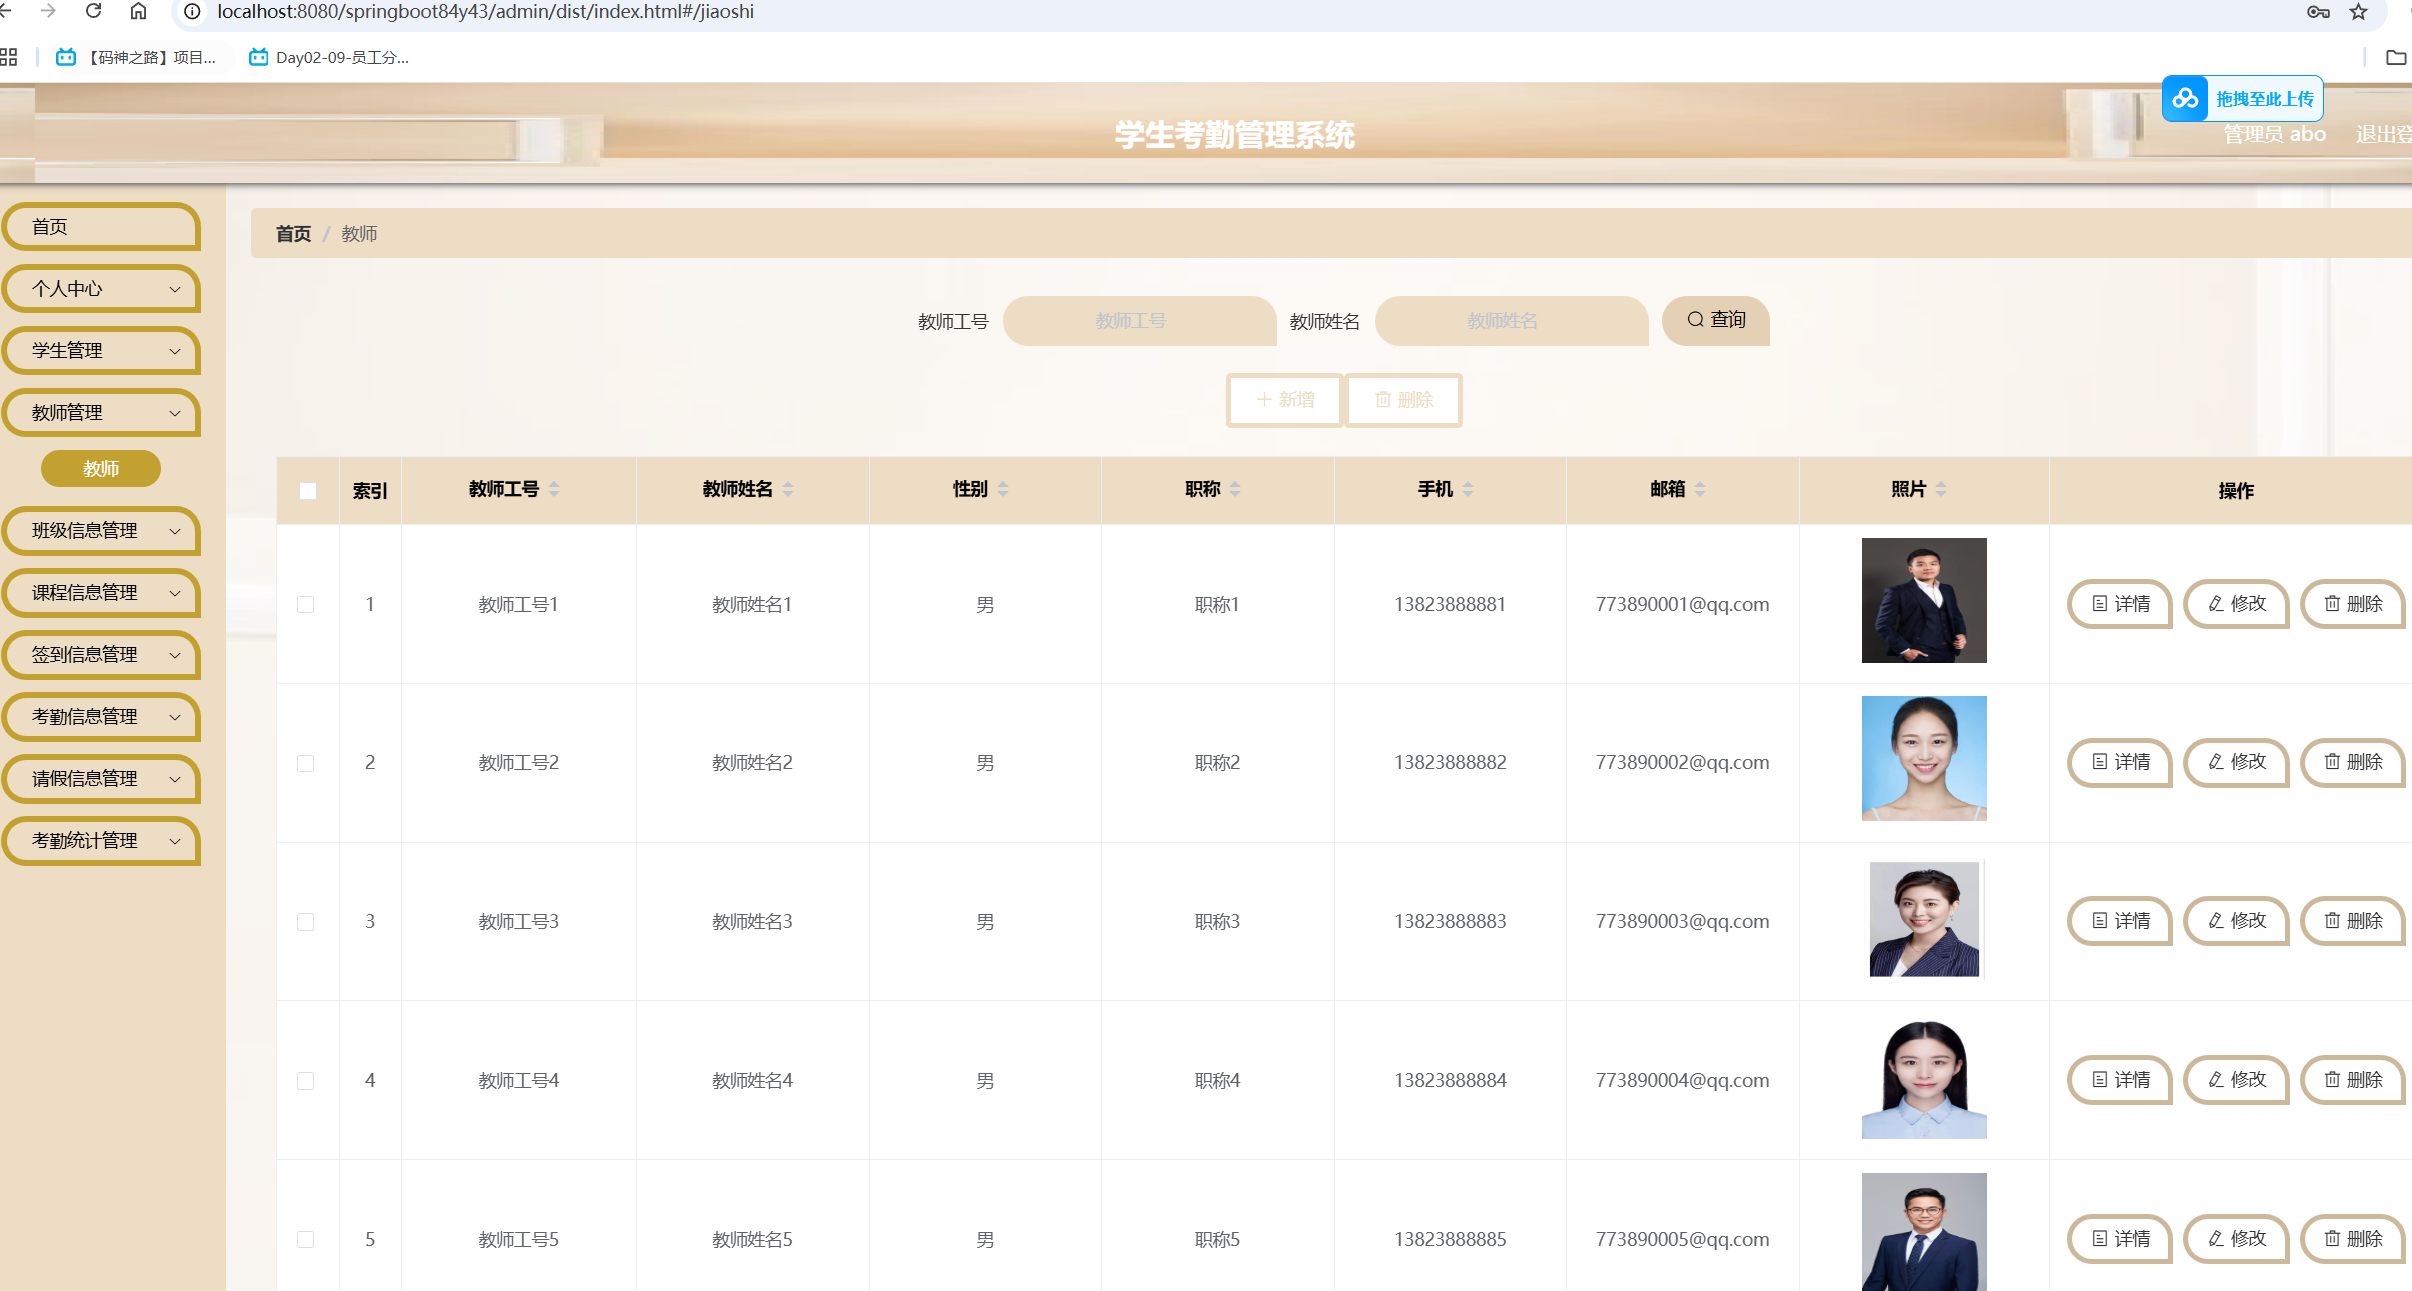2412x1291 pixels.
Task: Click 修改 button for teacher row 2
Action: (2236, 762)
